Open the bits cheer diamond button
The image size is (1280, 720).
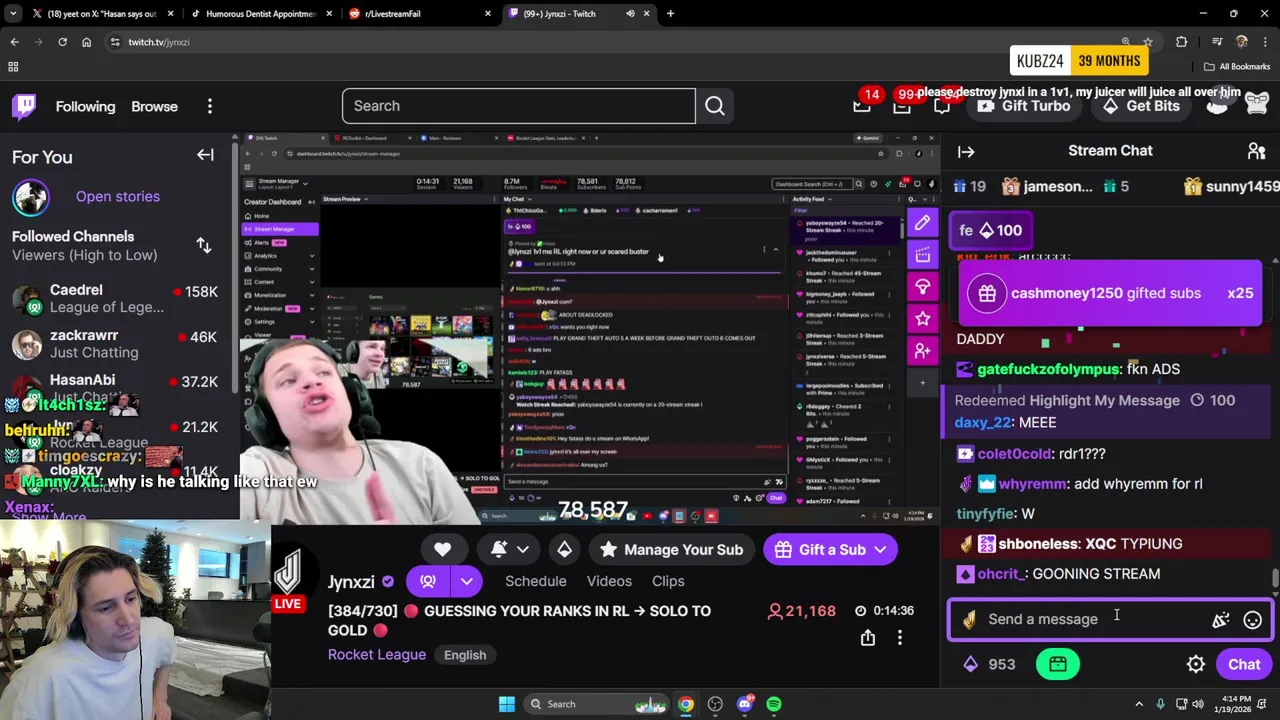click(x=564, y=549)
